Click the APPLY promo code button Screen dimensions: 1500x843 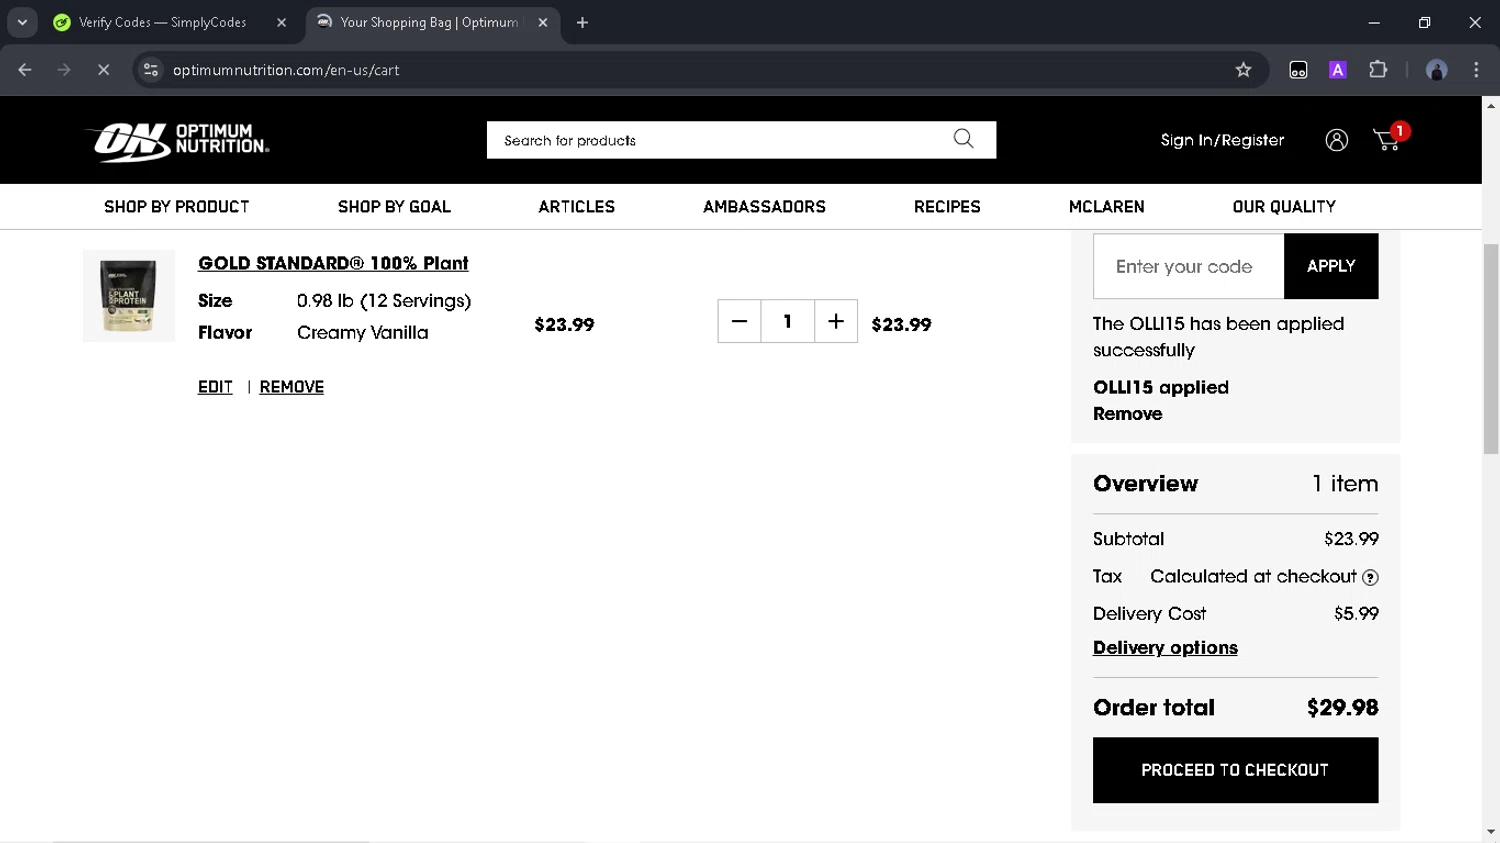tap(1331, 266)
